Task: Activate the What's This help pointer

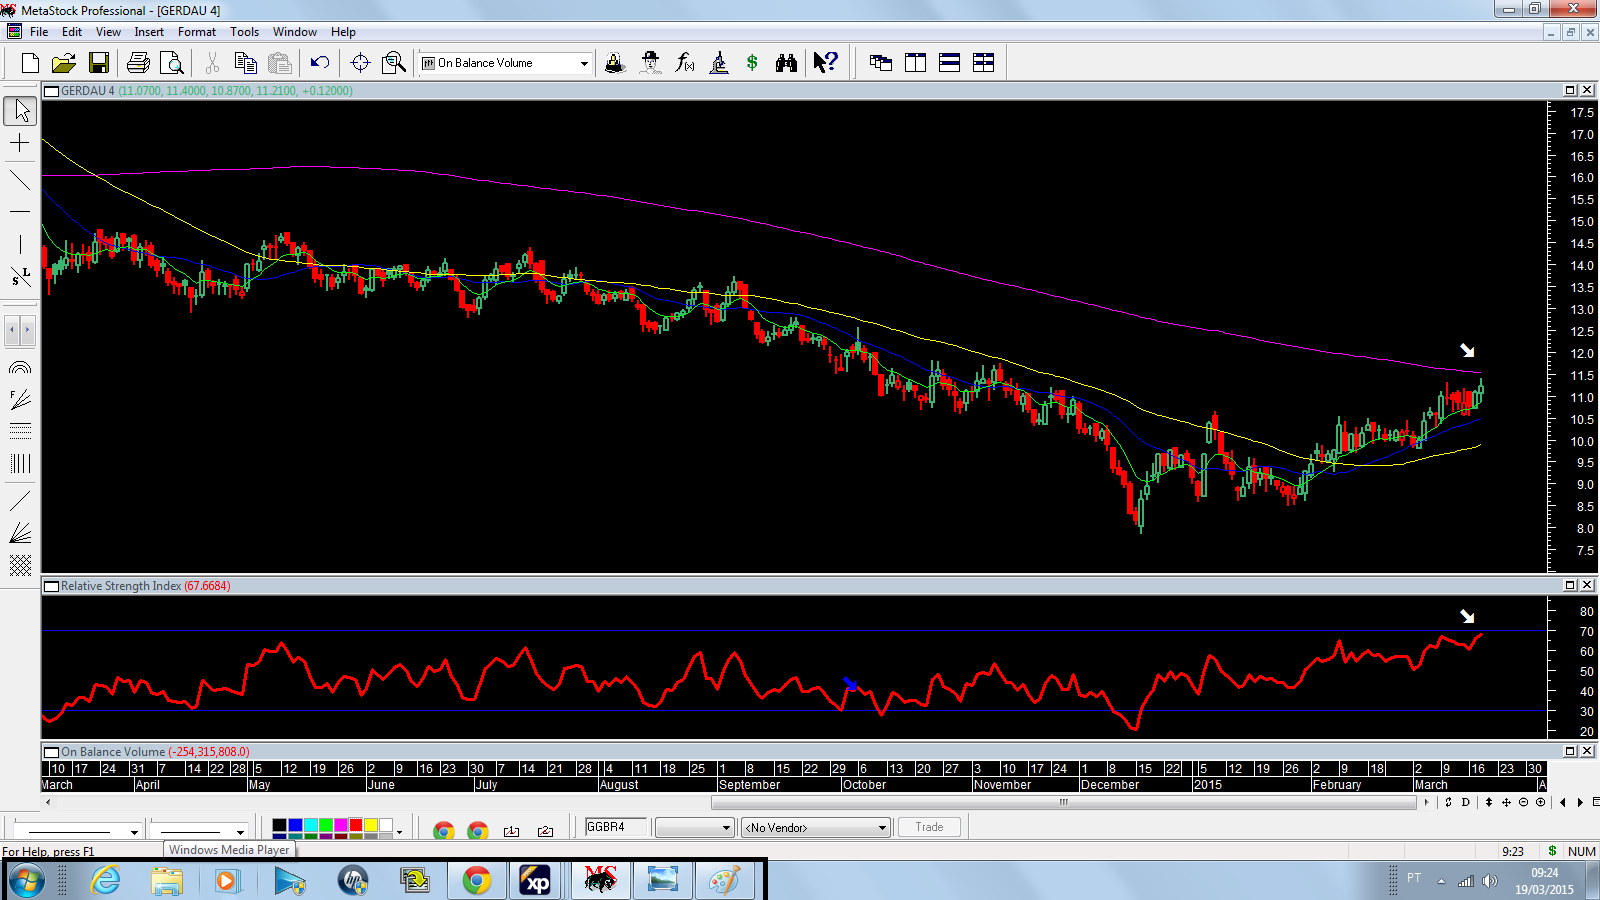Action: click(825, 63)
